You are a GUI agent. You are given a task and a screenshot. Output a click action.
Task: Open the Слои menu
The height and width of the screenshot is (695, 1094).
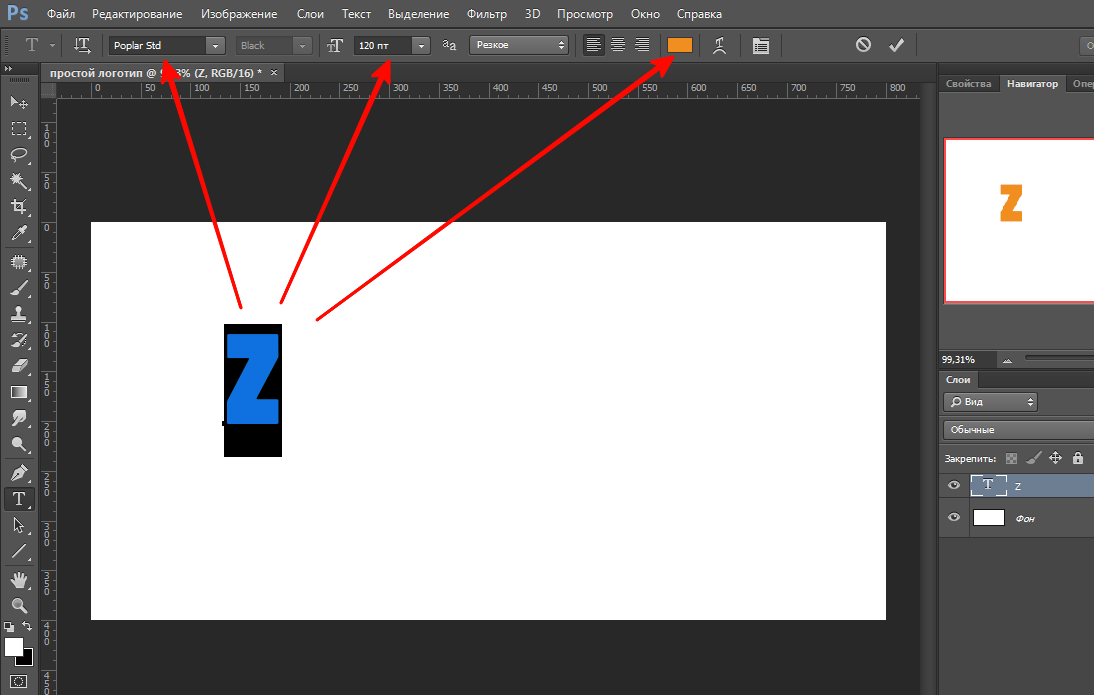310,14
